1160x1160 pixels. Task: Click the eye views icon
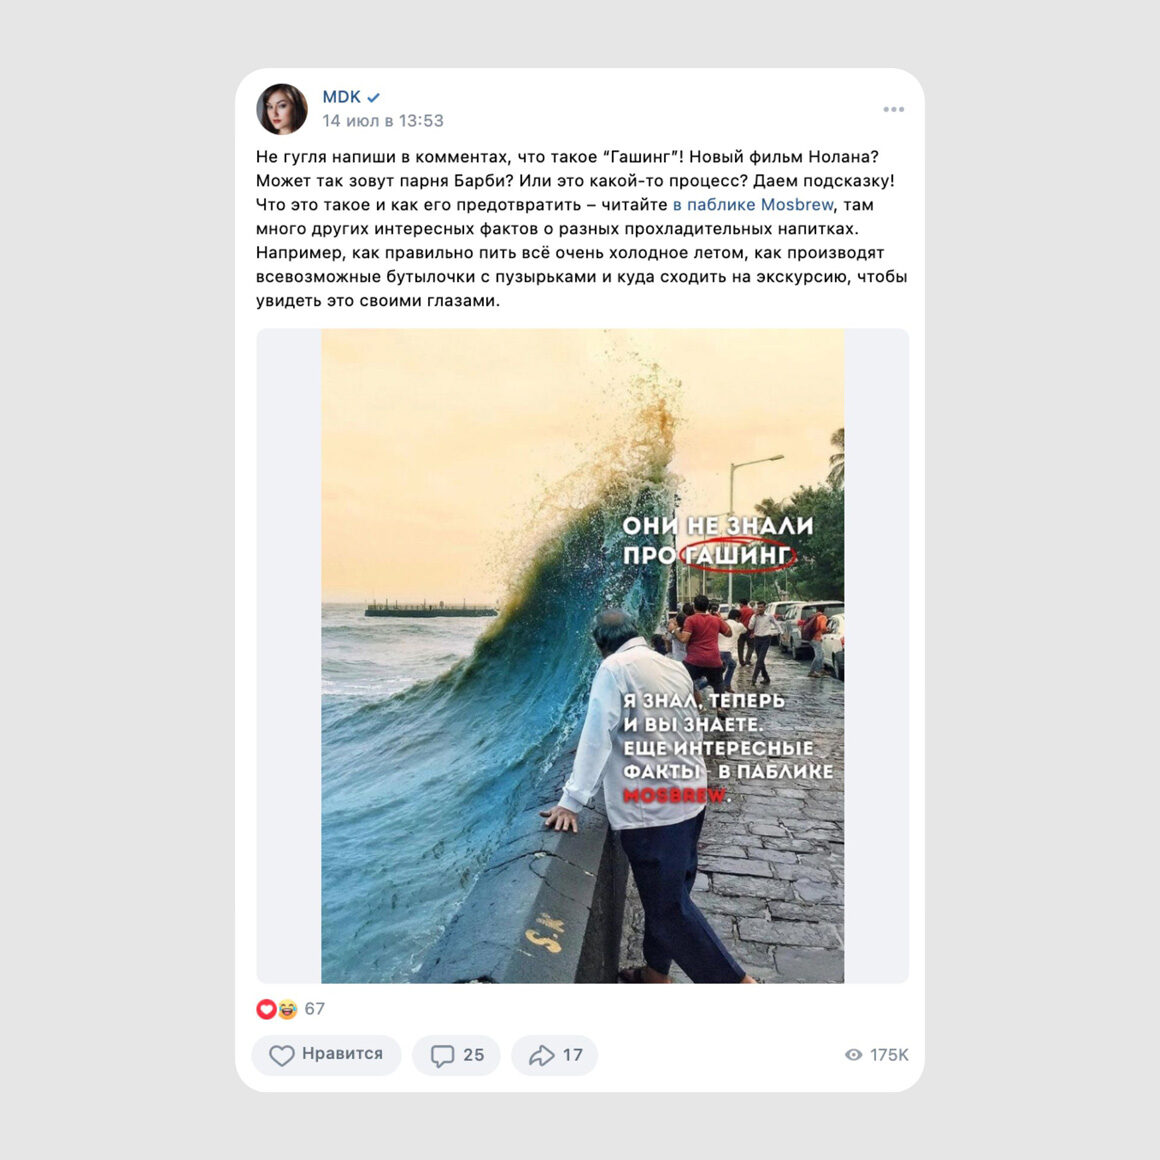coord(854,1055)
